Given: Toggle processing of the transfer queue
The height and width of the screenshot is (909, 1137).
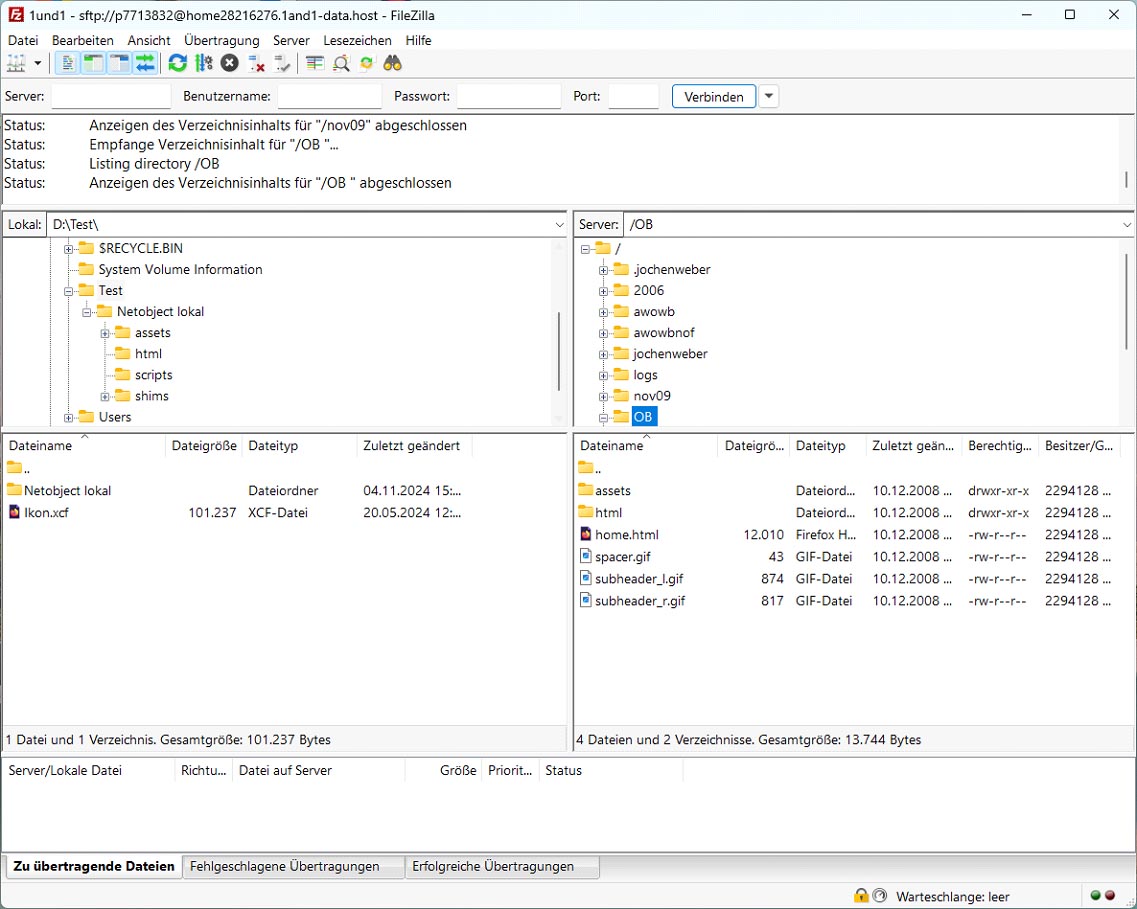Looking at the screenshot, I should (x=204, y=63).
